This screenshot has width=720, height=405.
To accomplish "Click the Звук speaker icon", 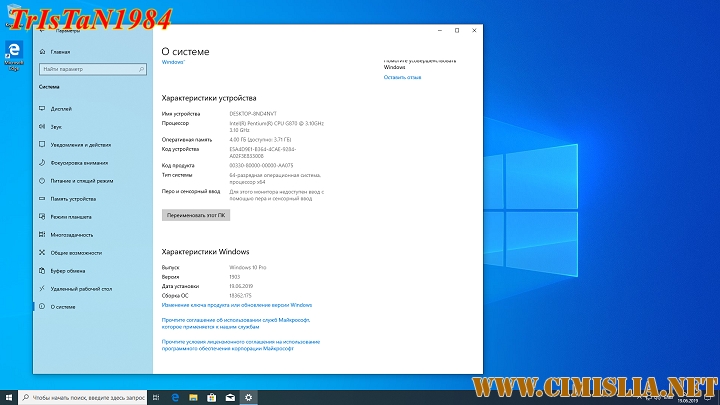I will pos(42,127).
